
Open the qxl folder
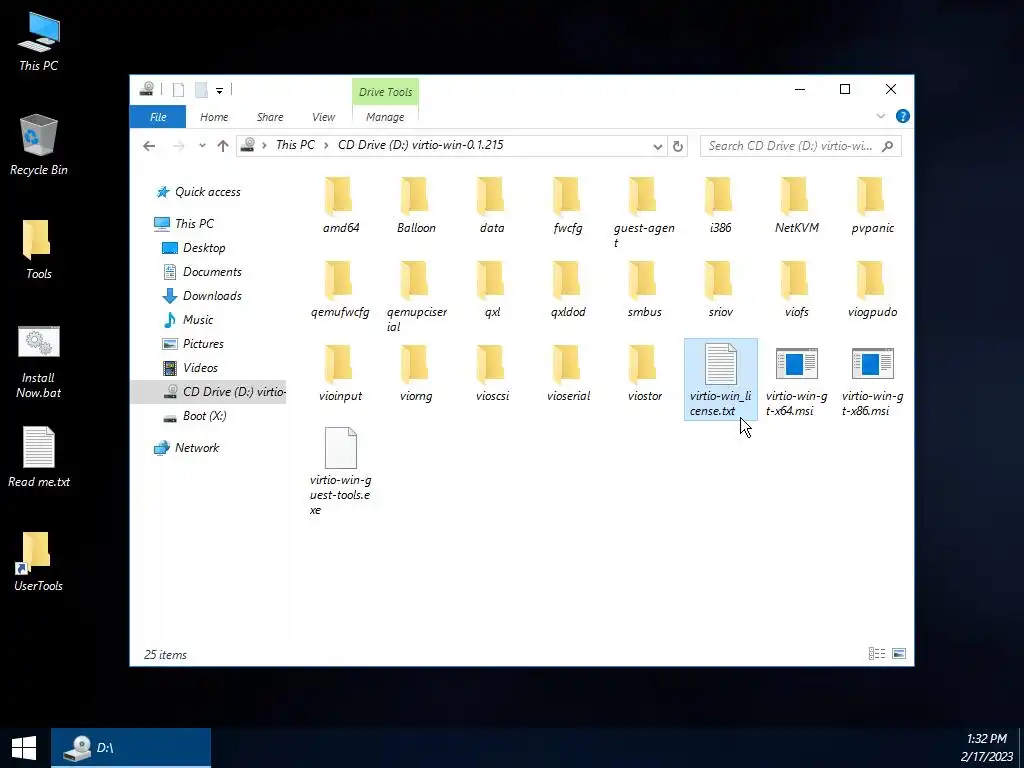pos(492,289)
